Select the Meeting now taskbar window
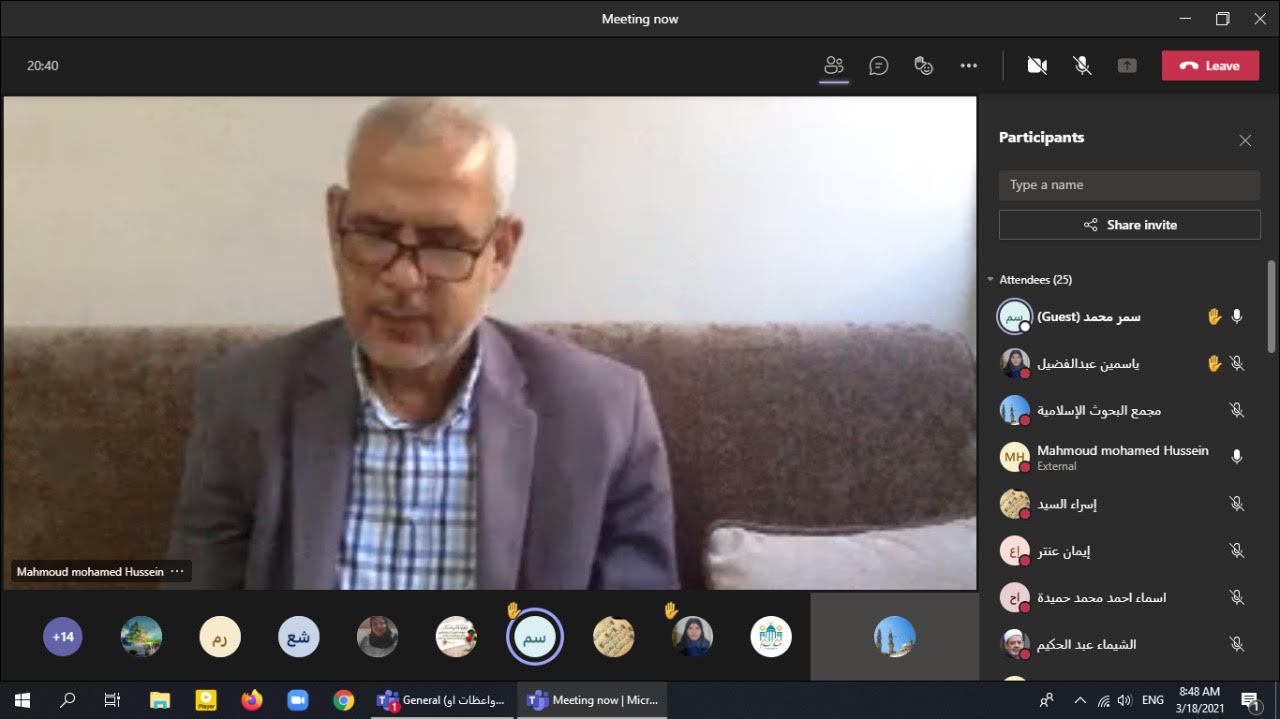 click(x=592, y=700)
